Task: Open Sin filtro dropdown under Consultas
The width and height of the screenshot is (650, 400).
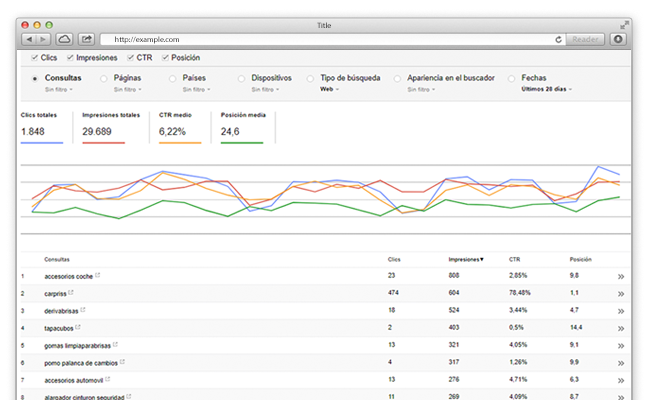Action: pyautogui.click(x=59, y=90)
